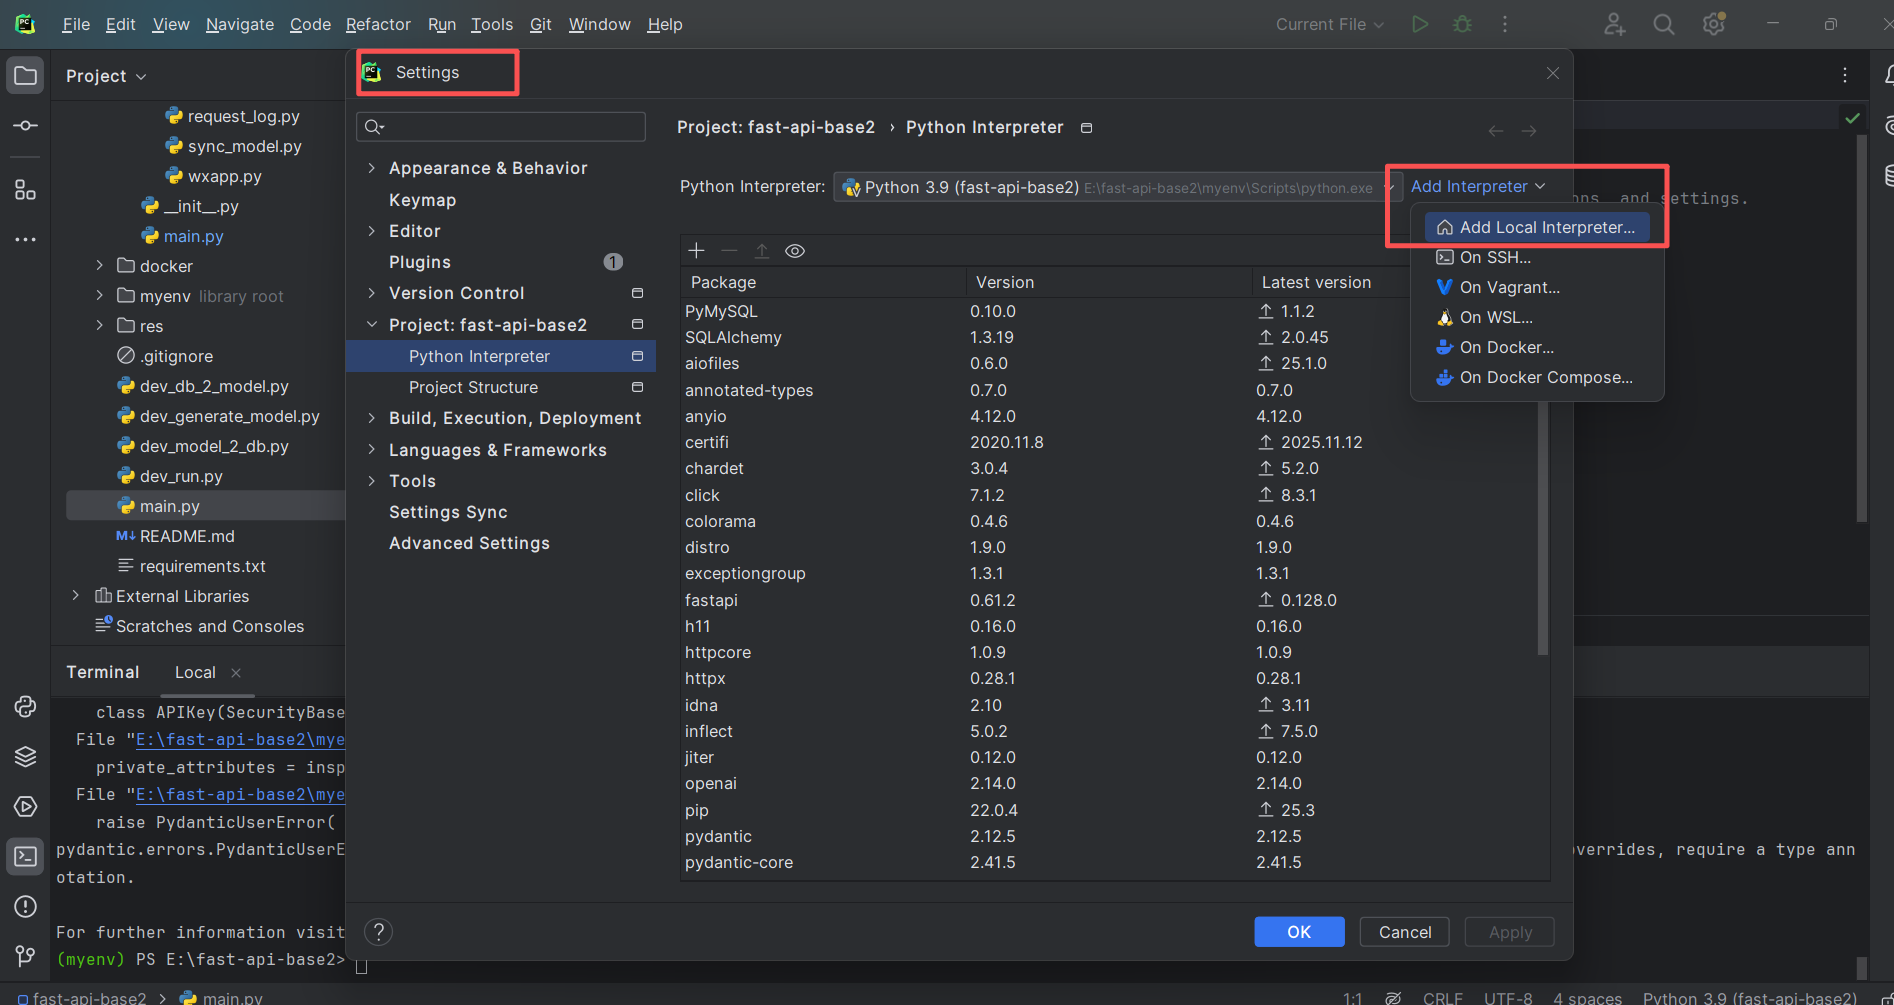Expand the Version Control settings group
Image resolution: width=1894 pixels, height=1005 pixels.
[372, 293]
